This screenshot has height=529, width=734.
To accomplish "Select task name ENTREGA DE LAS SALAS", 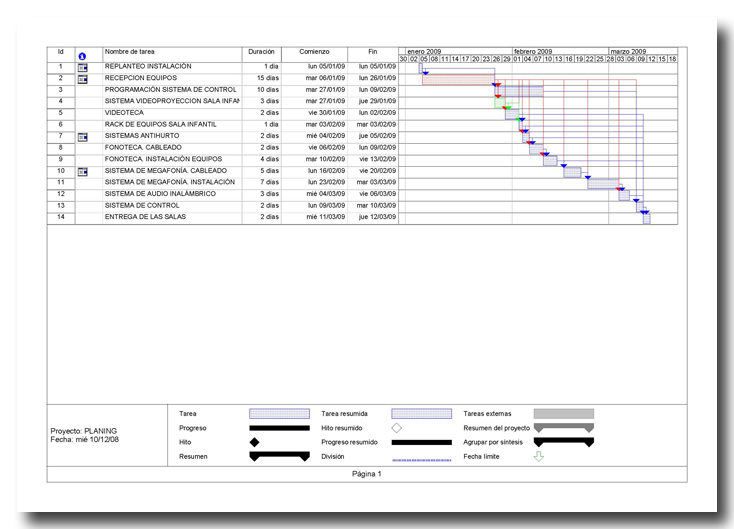I will click(145, 217).
